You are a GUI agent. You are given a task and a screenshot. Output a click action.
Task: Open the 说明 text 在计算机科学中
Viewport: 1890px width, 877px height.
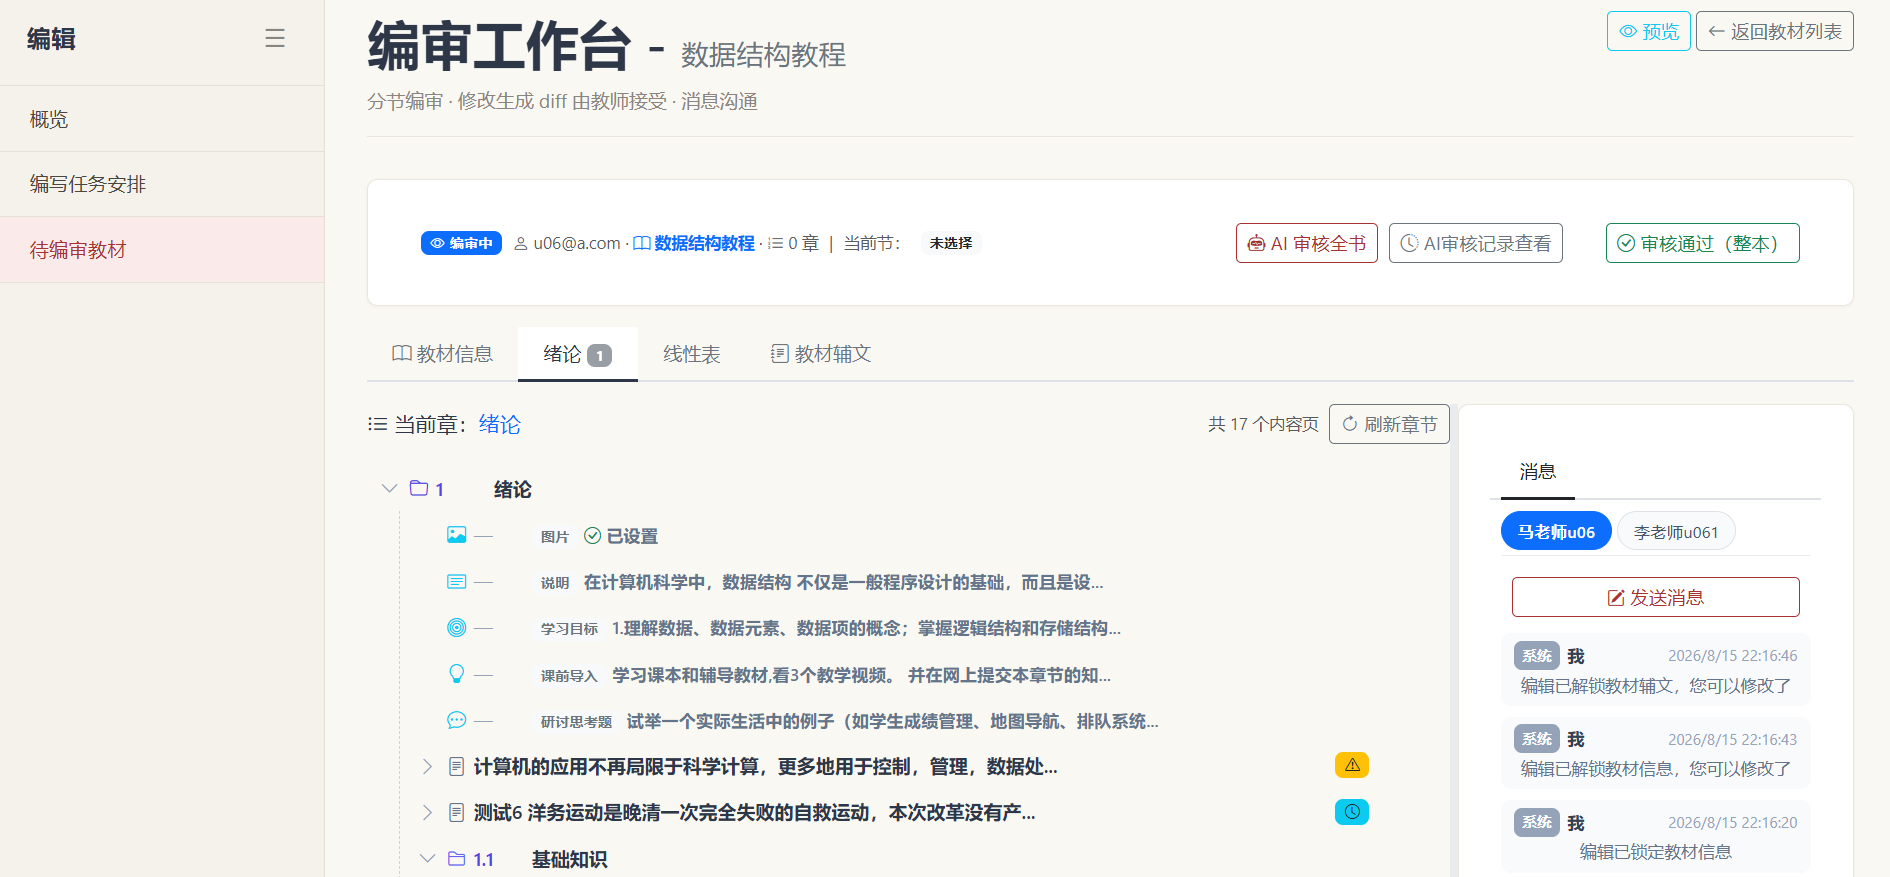point(843,582)
